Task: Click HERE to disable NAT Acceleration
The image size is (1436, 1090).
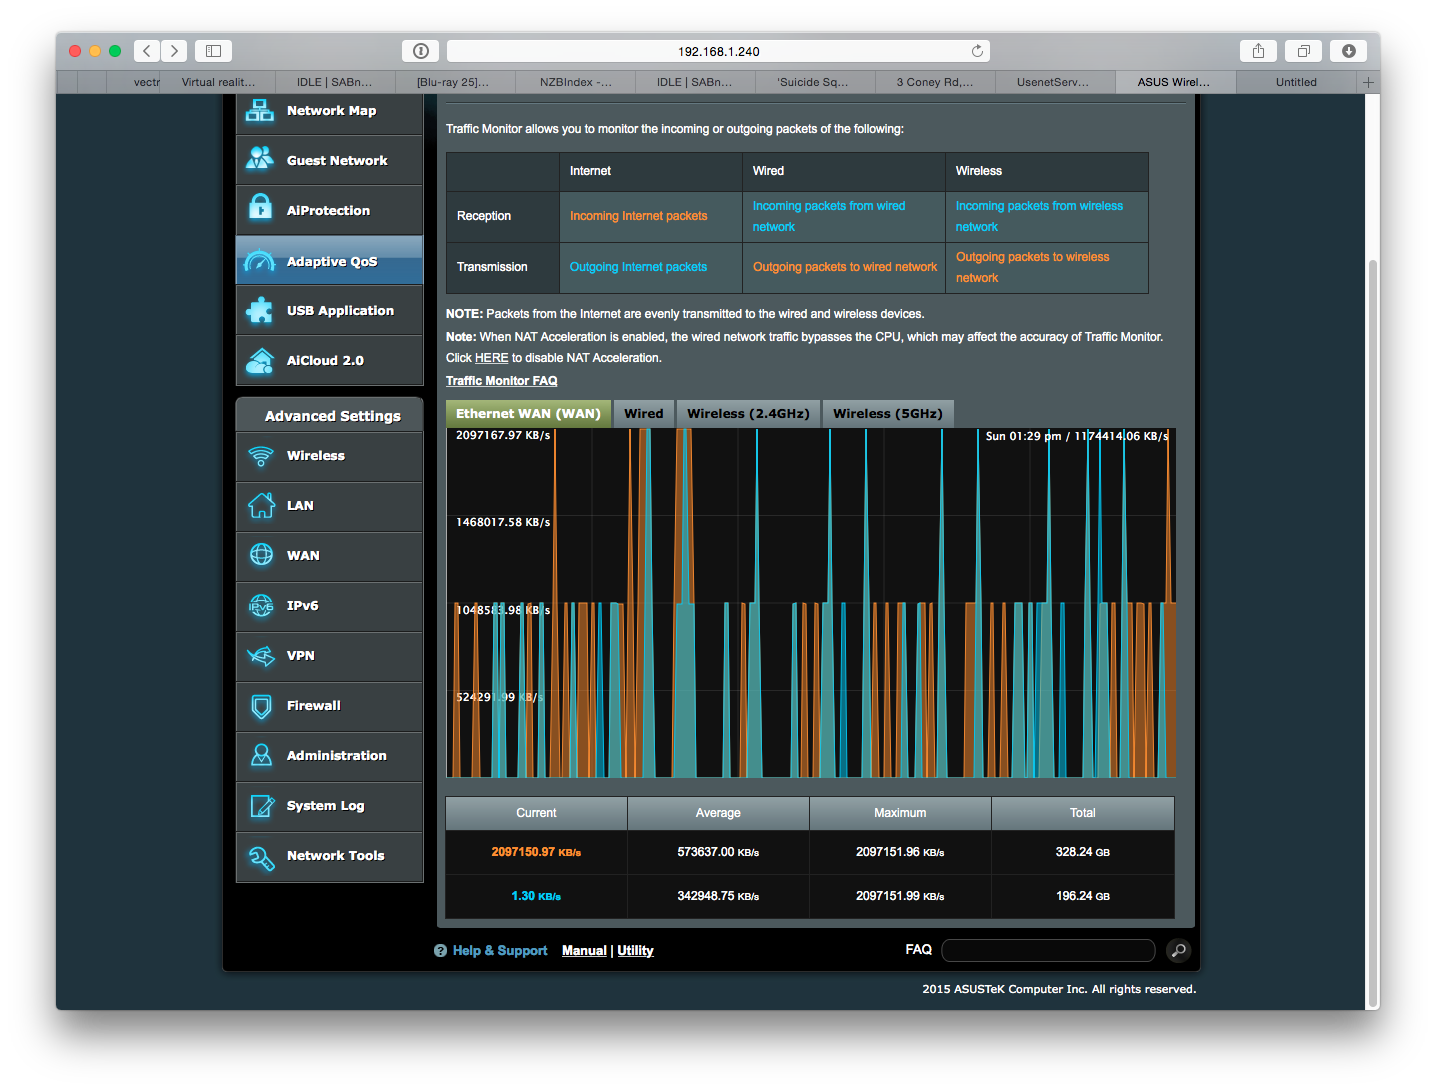Action: 491,357
